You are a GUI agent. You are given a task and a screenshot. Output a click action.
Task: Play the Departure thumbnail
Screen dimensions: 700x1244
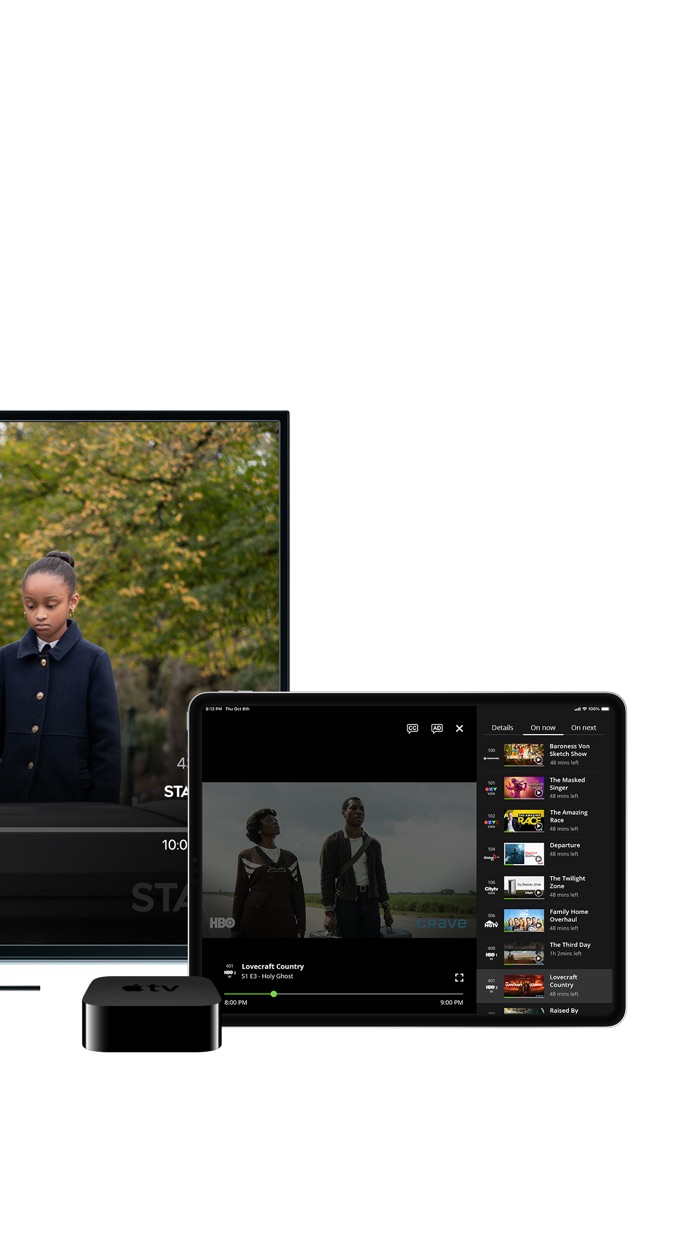click(x=524, y=853)
